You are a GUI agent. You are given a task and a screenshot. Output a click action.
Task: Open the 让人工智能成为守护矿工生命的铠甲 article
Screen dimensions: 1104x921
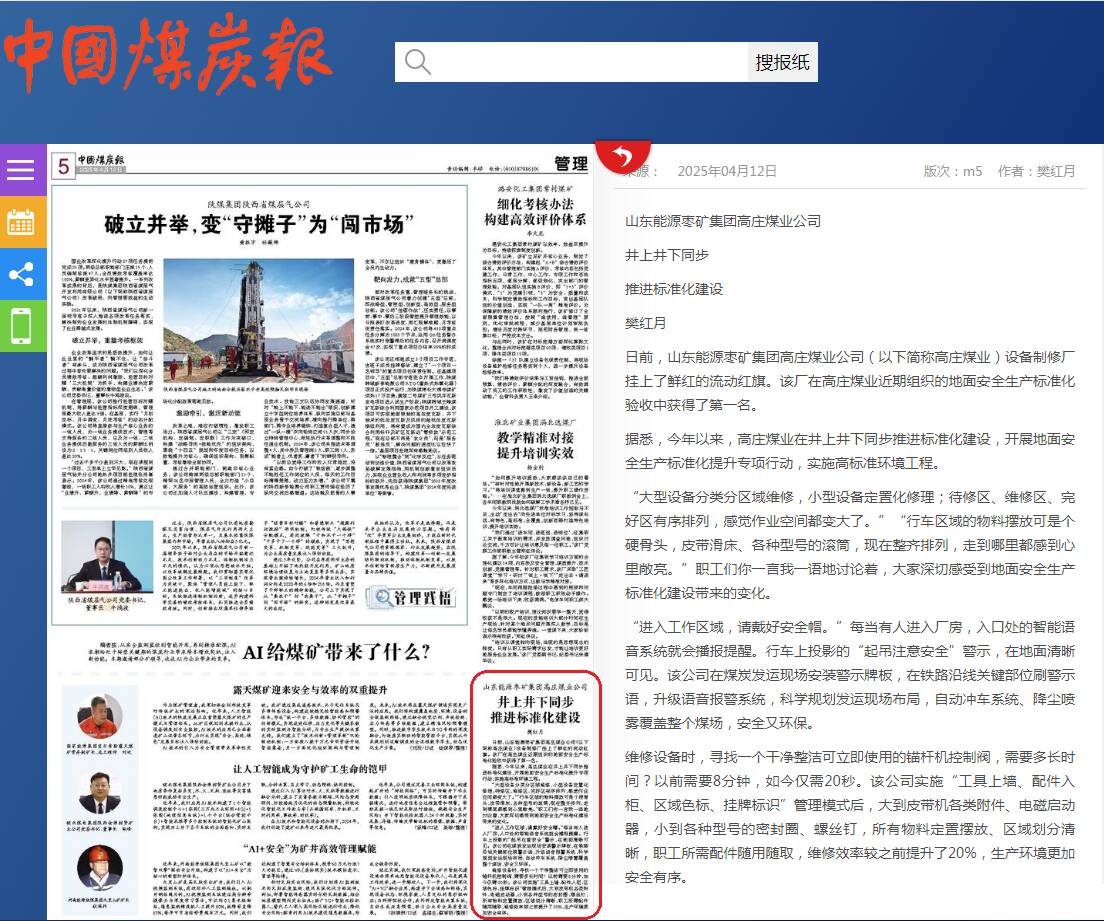pyautogui.click(x=310, y=768)
